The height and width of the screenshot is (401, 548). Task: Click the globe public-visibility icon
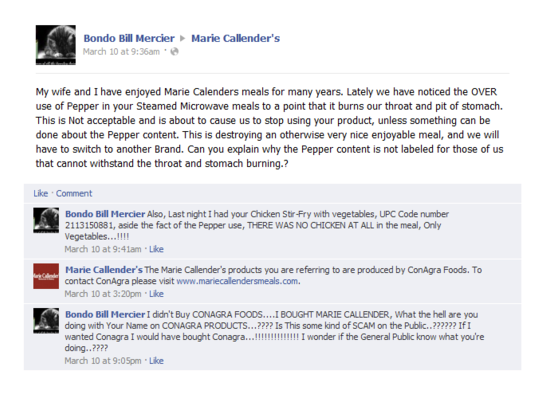174,52
